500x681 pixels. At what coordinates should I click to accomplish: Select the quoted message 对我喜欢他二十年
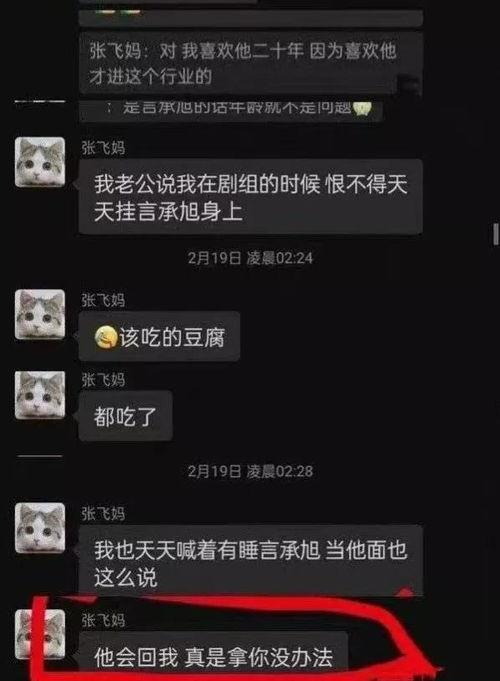click(x=251, y=63)
